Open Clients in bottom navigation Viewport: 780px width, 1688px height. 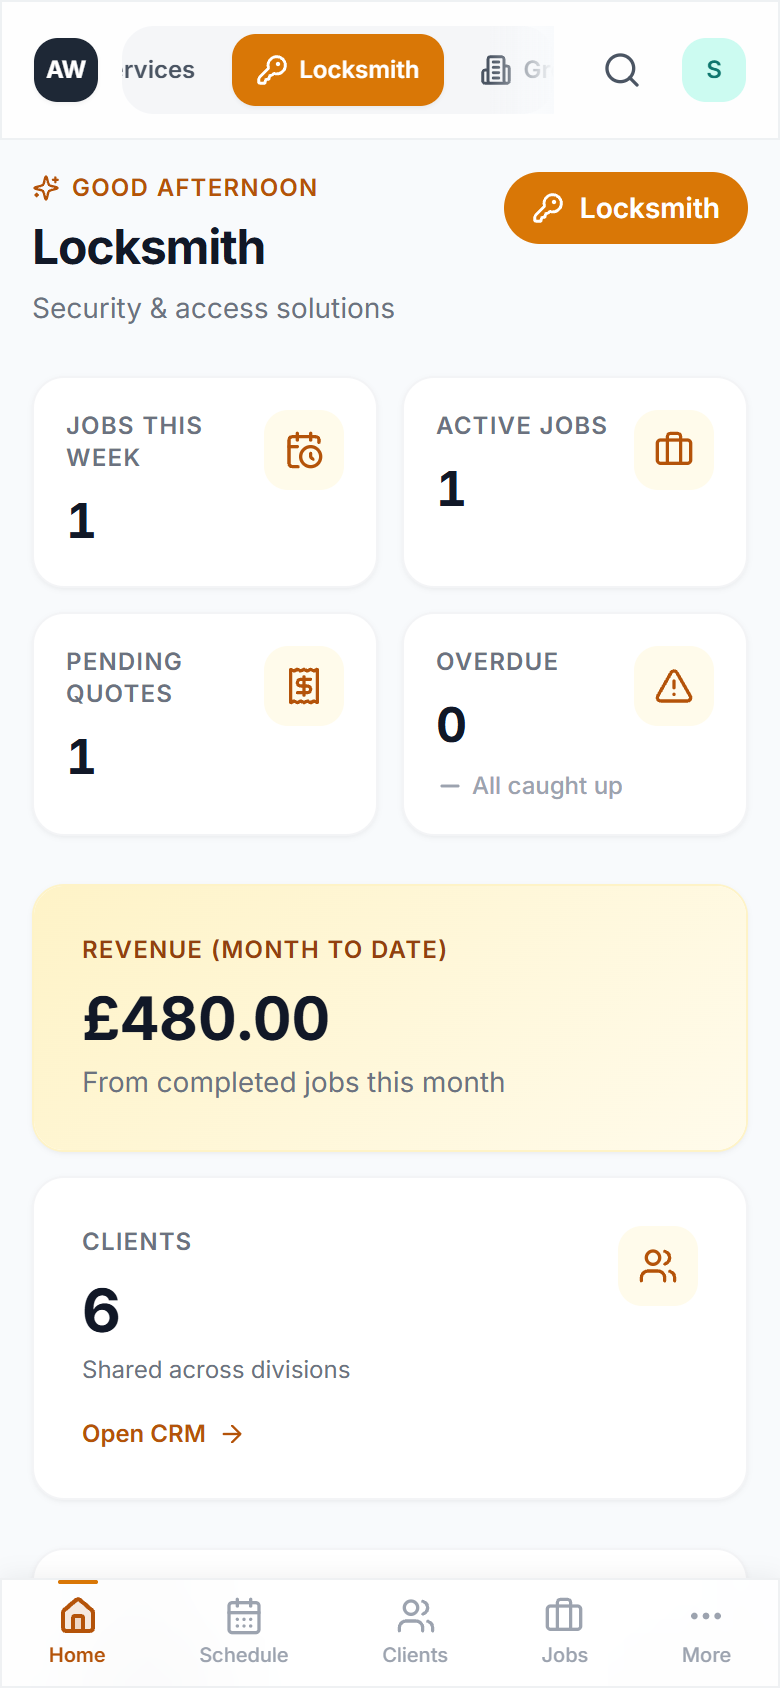coord(415,1632)
